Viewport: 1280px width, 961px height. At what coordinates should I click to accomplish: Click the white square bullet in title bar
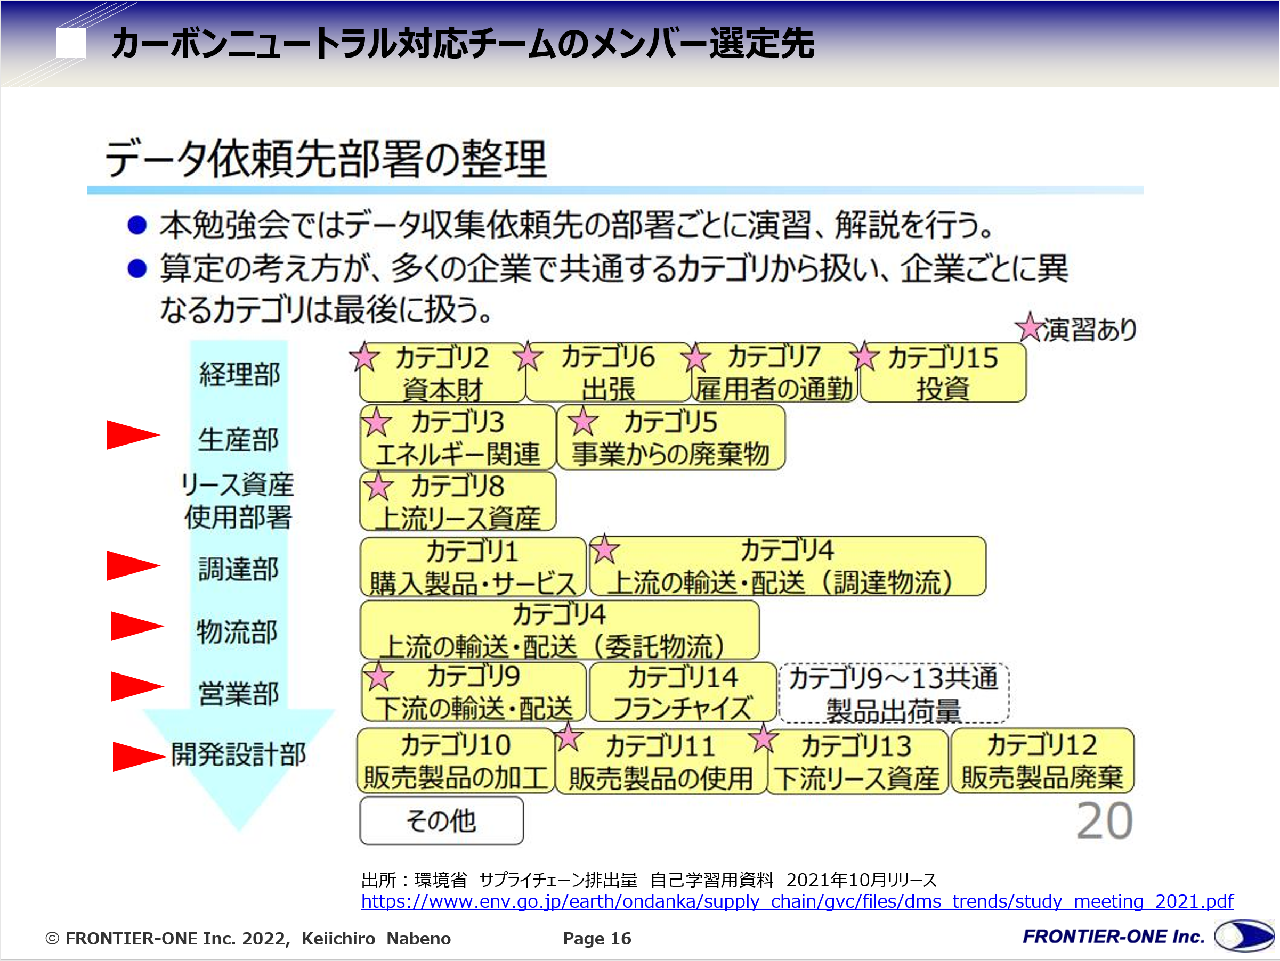coord(70,43)
